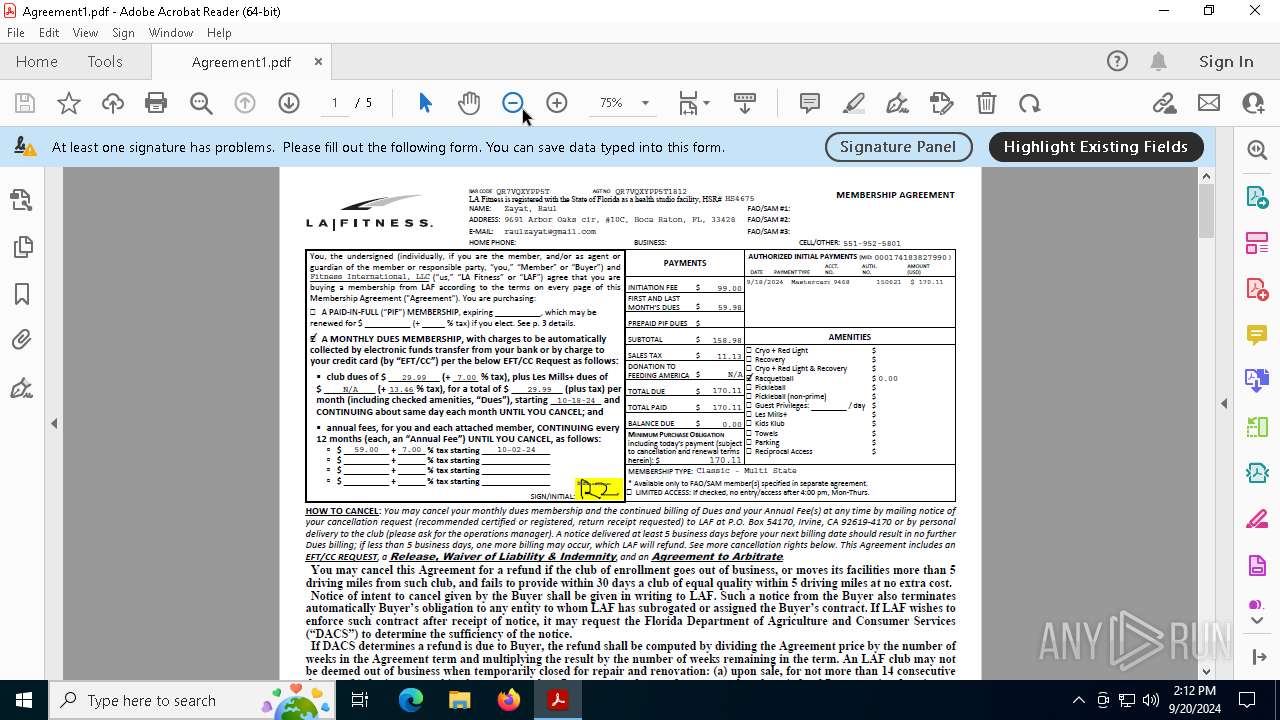The image size is (1280, 720).
Task: Open the attachments paperclip panel
Action: click(x=22, y=341)
